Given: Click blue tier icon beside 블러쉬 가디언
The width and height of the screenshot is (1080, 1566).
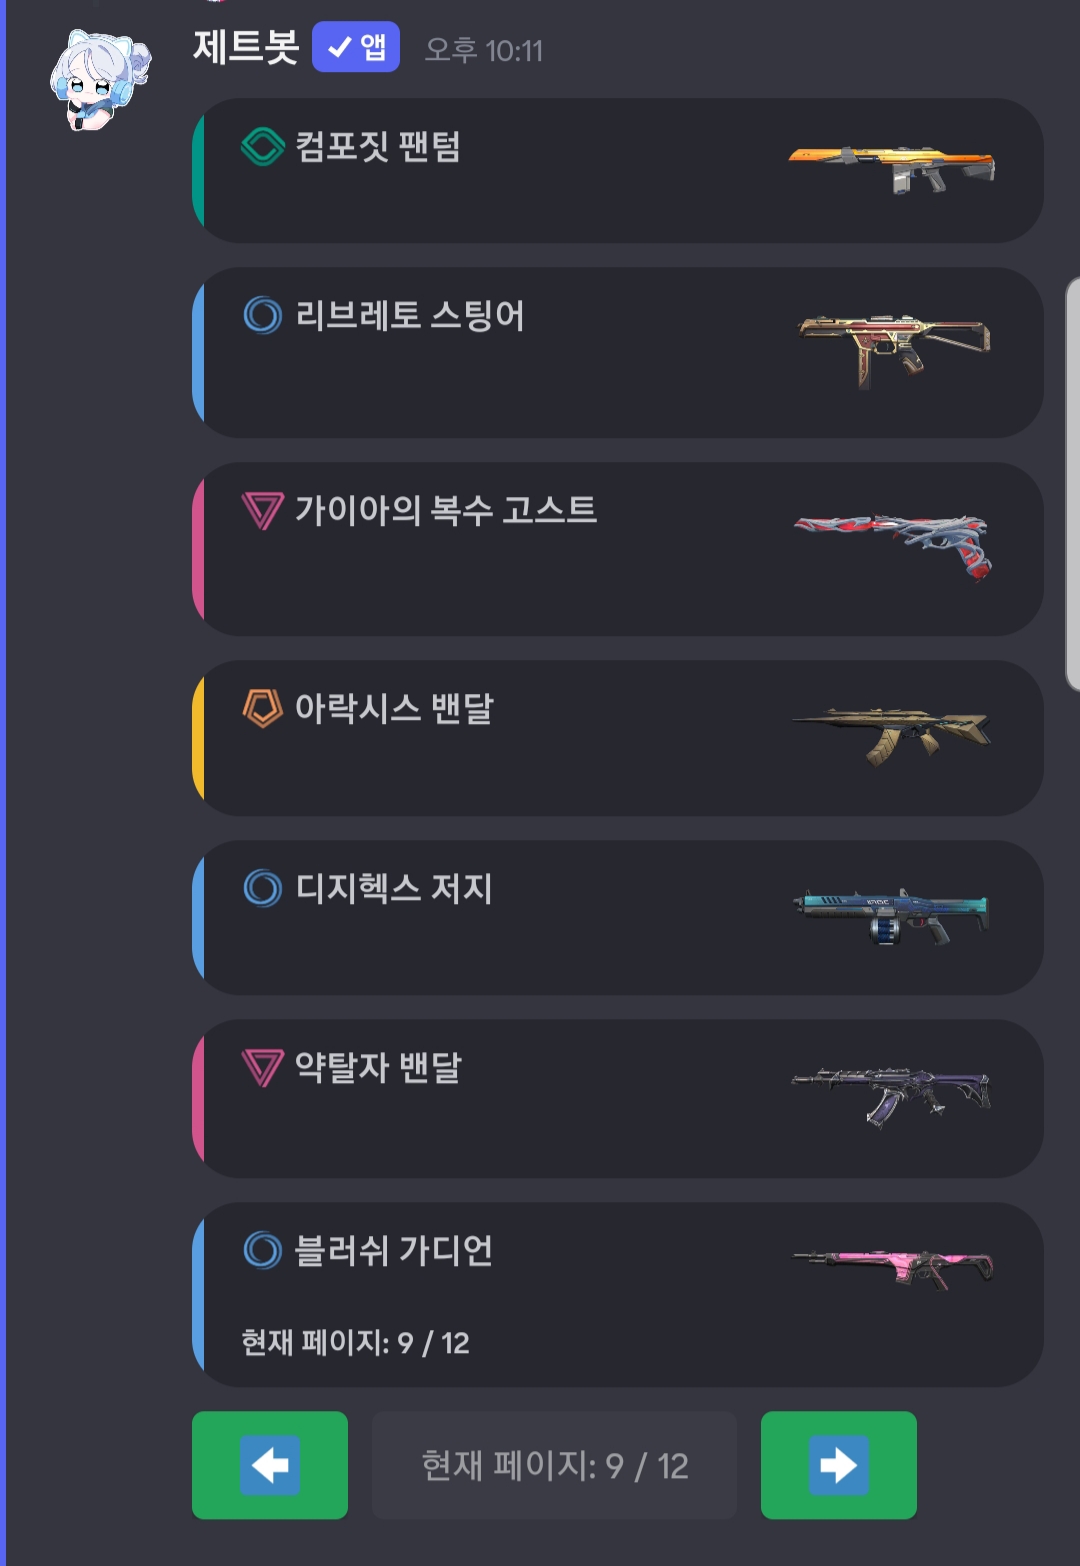Looking at the screenshot, I should (263, 1250).
